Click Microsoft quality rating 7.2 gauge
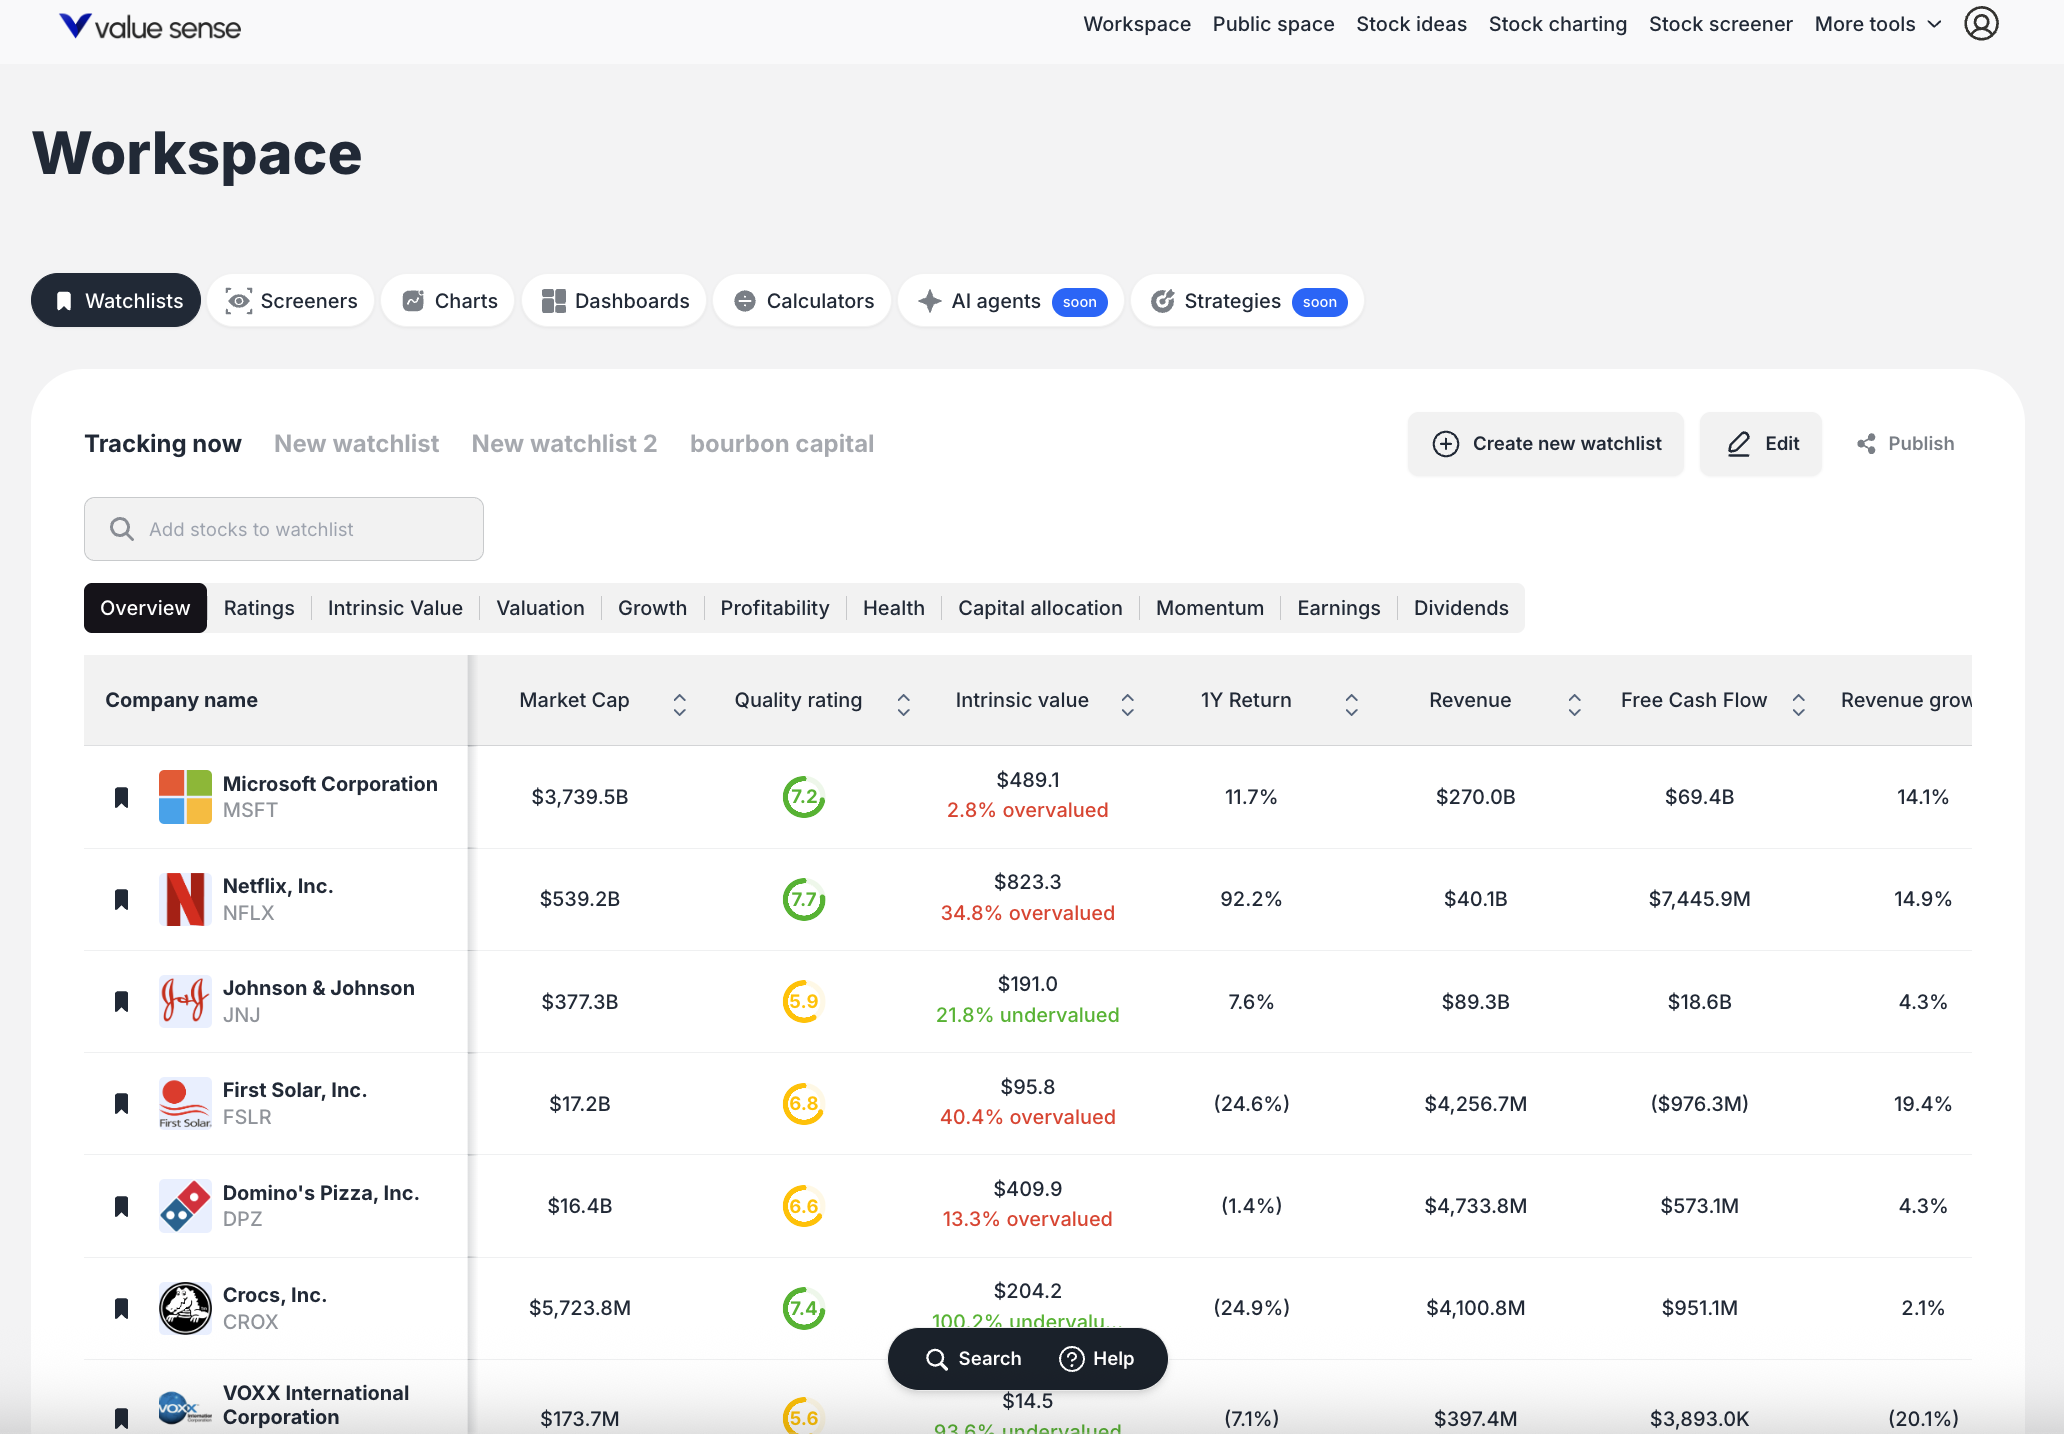 803,797
